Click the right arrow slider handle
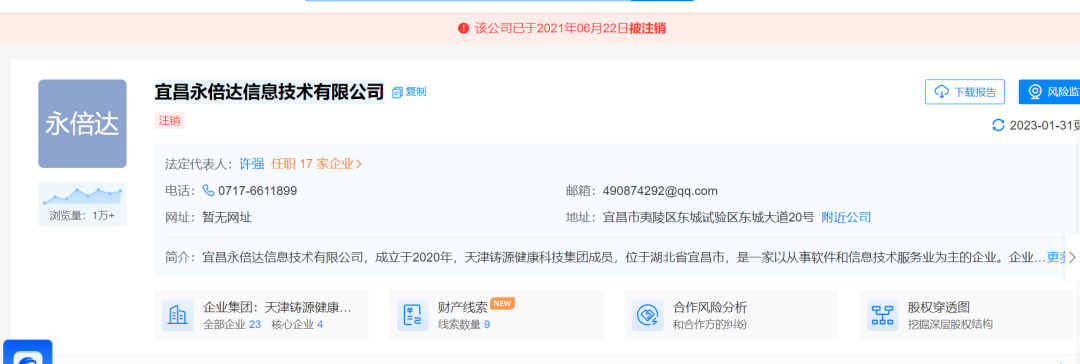This screenshot has width=1080, height=364. (1072, 257)
